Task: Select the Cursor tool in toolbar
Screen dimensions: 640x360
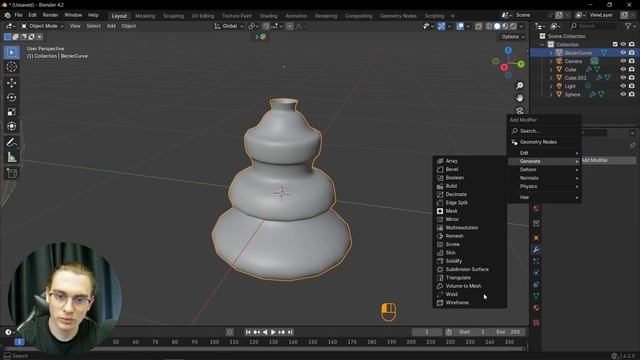Action: (11, 67)
